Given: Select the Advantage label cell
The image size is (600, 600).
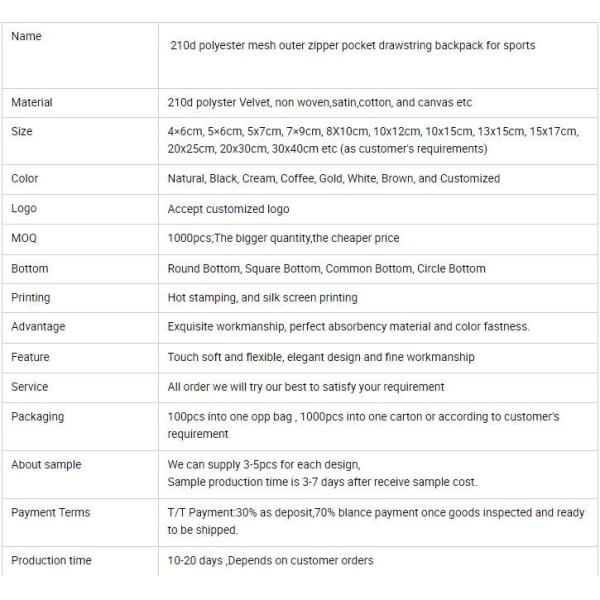Looking at the screenshot, I should [38, 327].
